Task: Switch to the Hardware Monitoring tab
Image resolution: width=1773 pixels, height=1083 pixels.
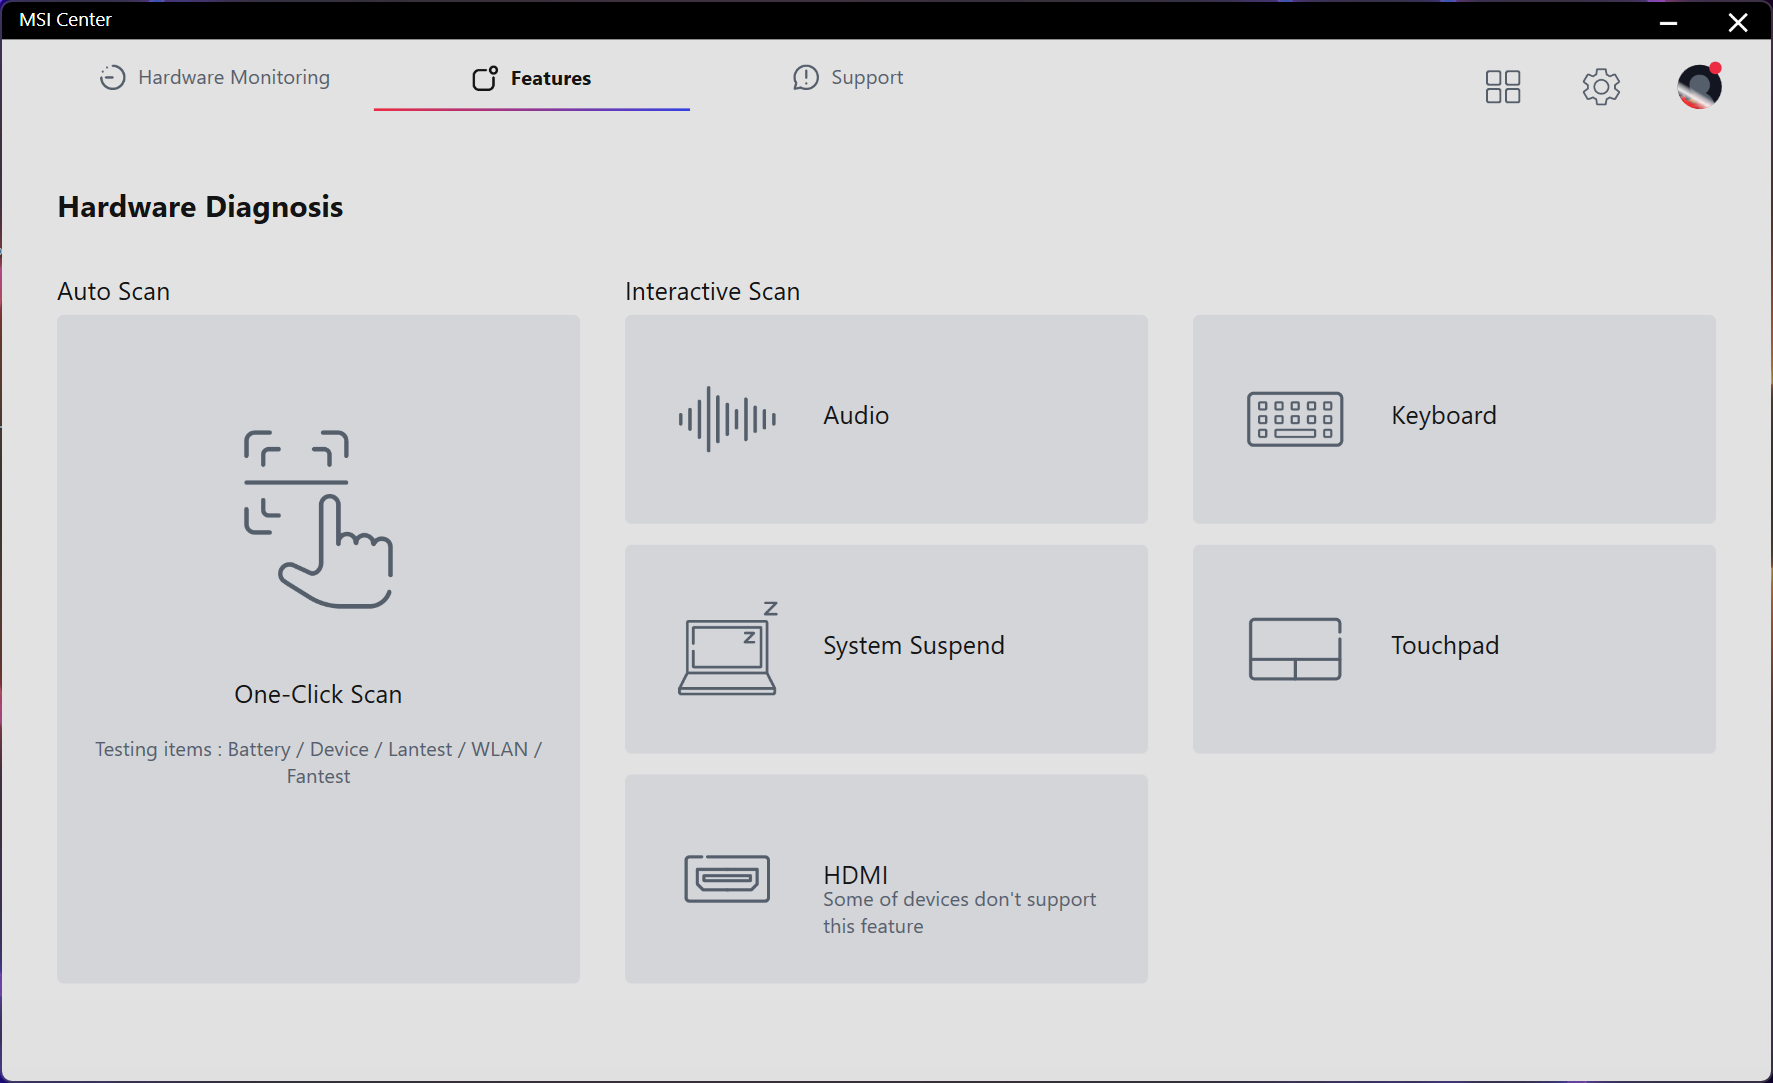Action: click(x=215, y=78)
